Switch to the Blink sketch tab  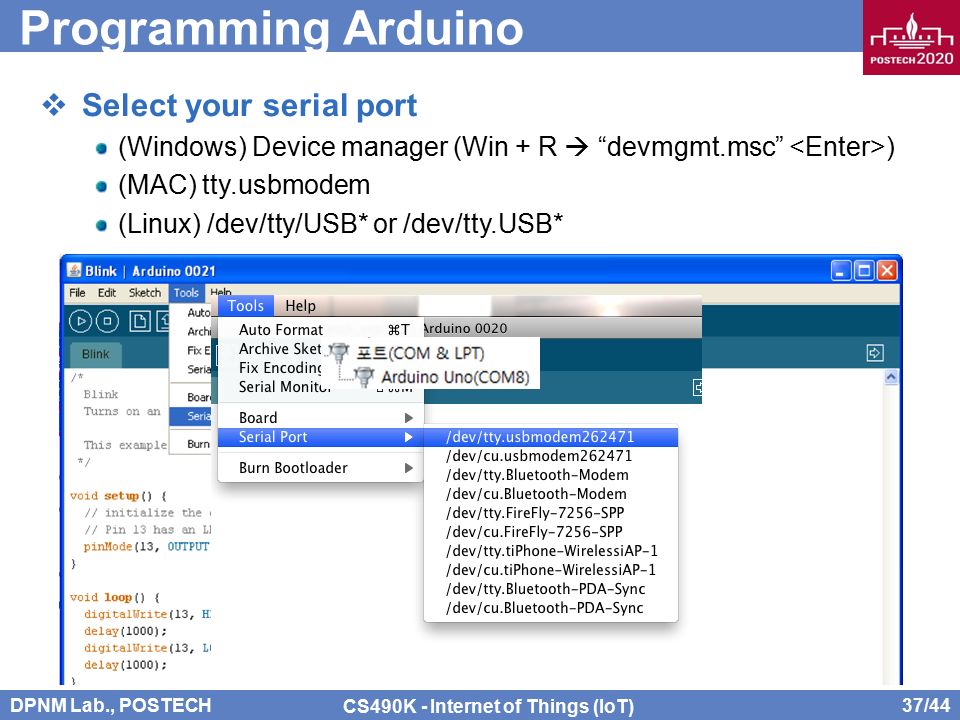click(96, 354)
